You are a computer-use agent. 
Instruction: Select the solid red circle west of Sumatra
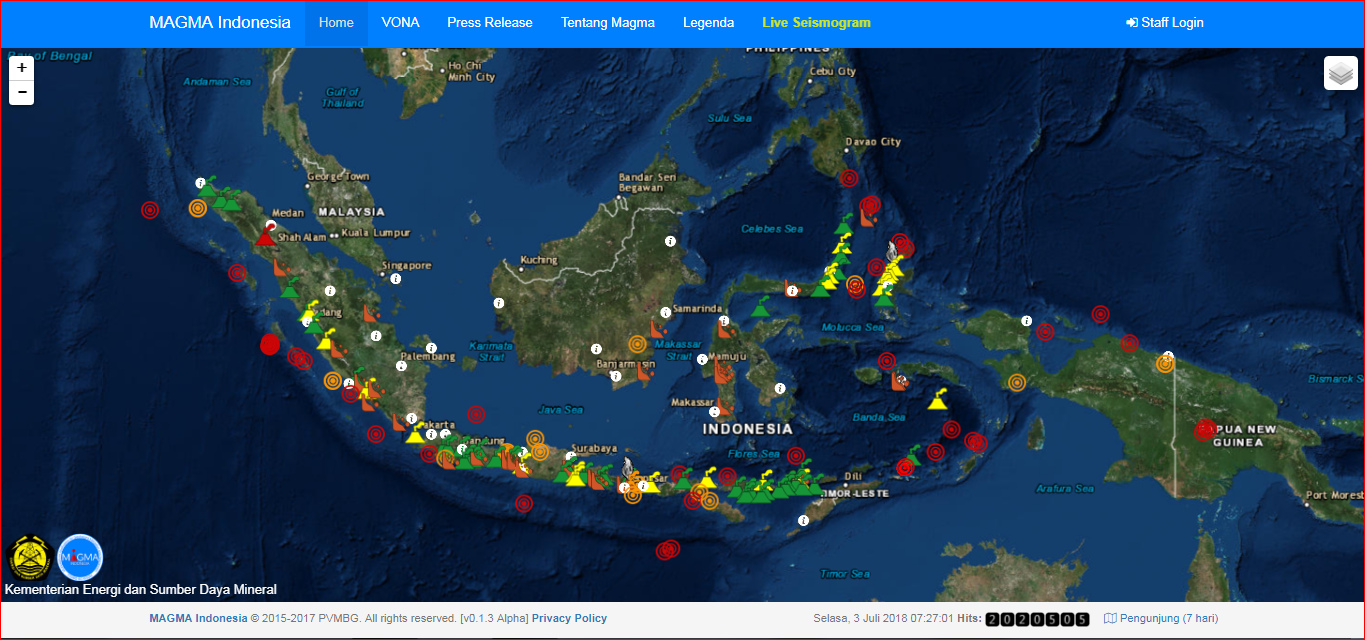[x=269, y=345]
